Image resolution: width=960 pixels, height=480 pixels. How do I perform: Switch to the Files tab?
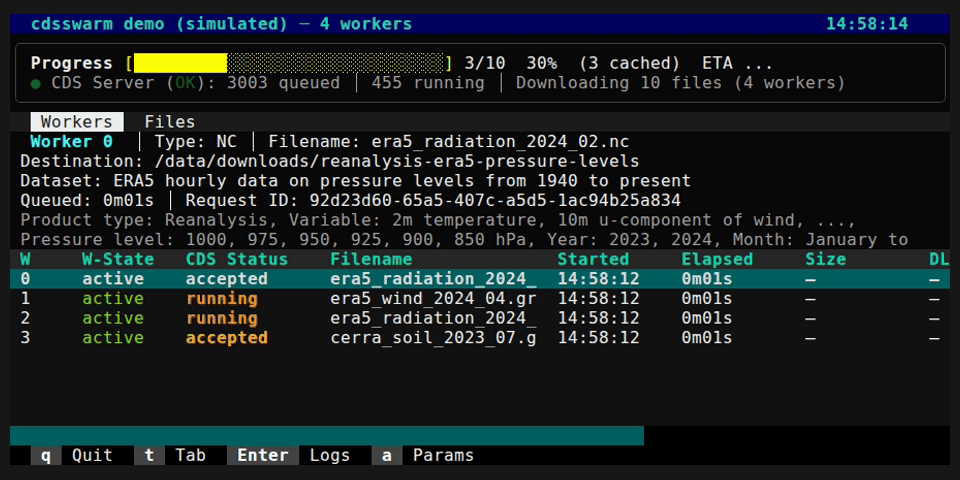click(170, 122)
